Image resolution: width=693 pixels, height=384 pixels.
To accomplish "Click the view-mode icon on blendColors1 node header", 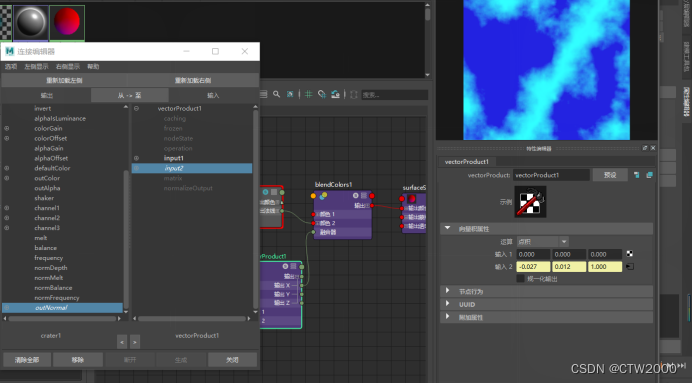I will [x=364, y=195].
